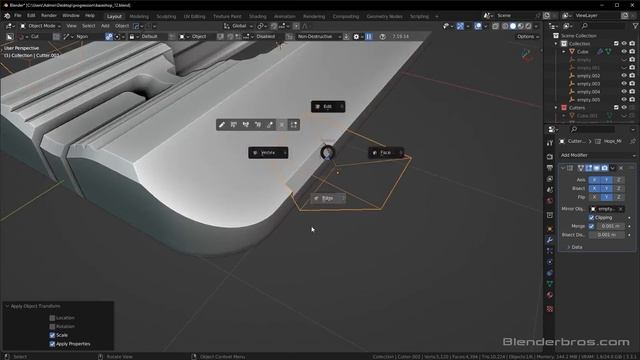The image size is (640, 360).
Task: Click the Vertex pie menu button
Action: [268, 153]
